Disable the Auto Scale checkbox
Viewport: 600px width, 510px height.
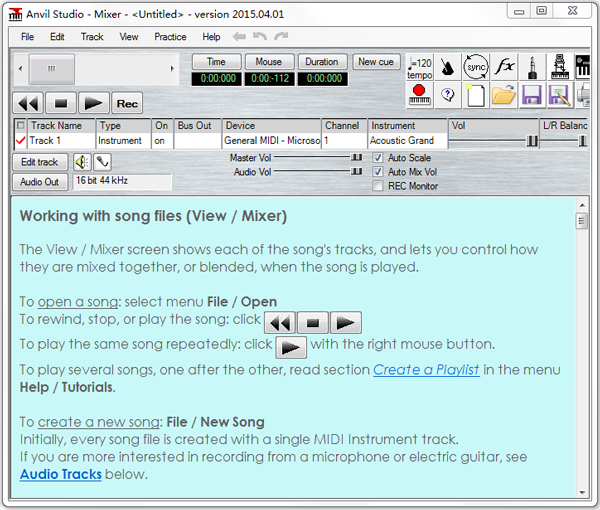(x=377, y=158)
